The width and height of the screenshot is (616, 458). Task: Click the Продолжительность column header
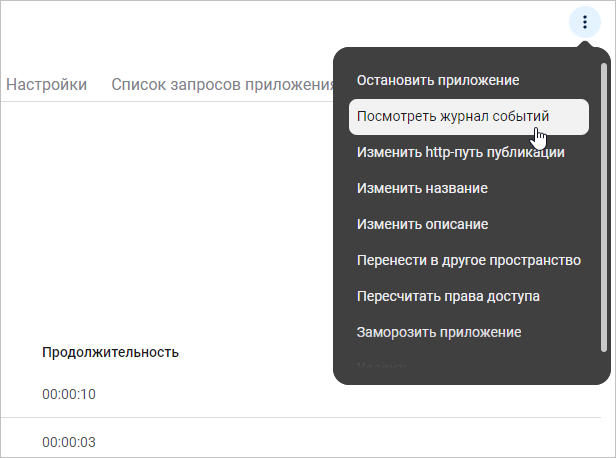click(x=110, y=352)
